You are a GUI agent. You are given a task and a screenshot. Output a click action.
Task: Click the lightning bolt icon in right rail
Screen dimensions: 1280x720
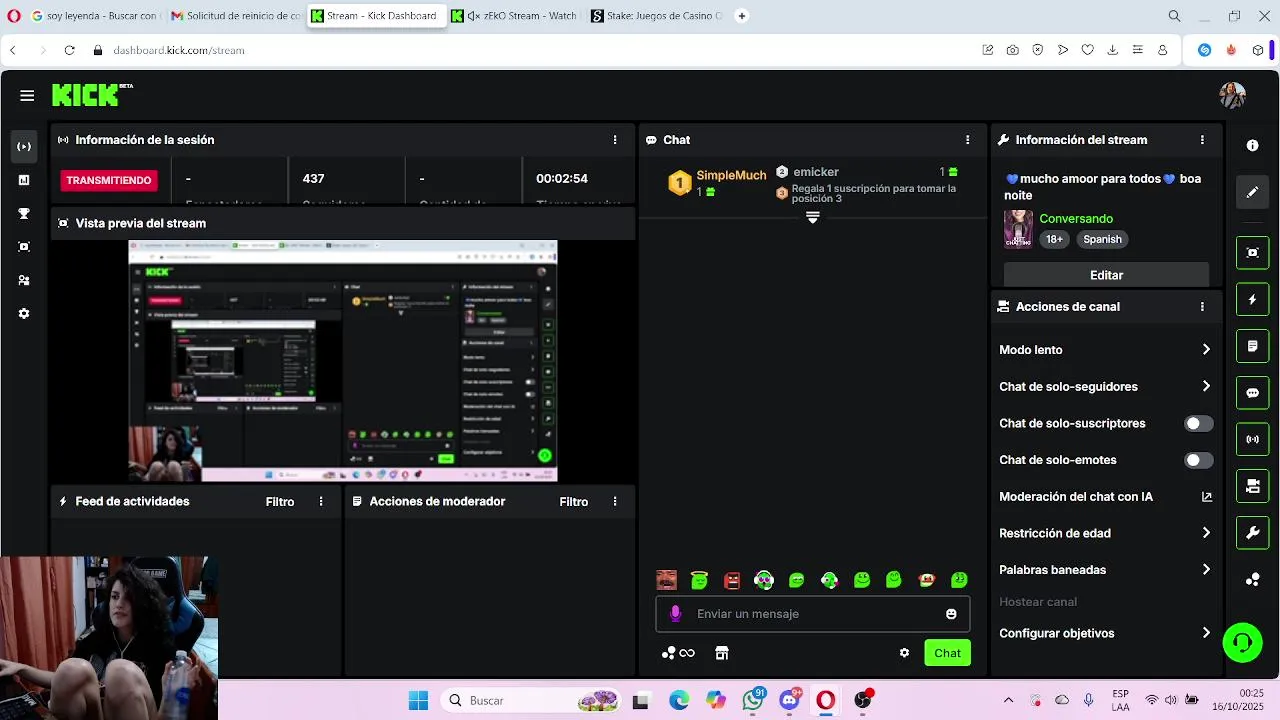point(1252,299)
